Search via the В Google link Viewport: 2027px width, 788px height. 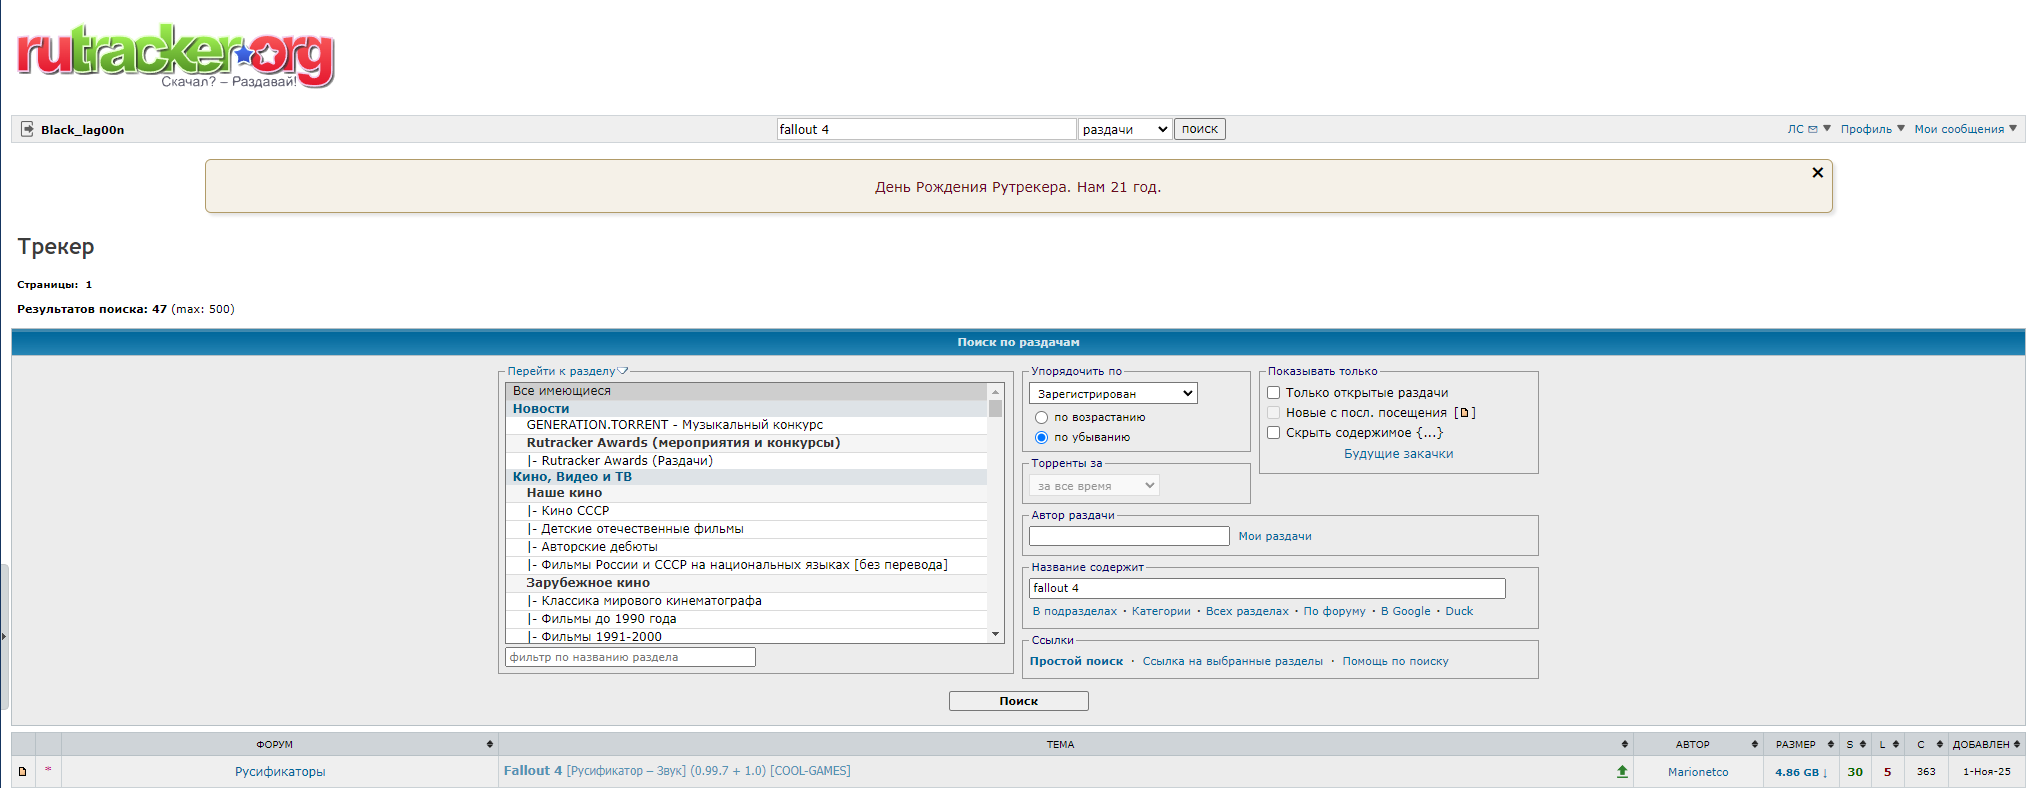pyautogui.click(x=1405, y=611)
